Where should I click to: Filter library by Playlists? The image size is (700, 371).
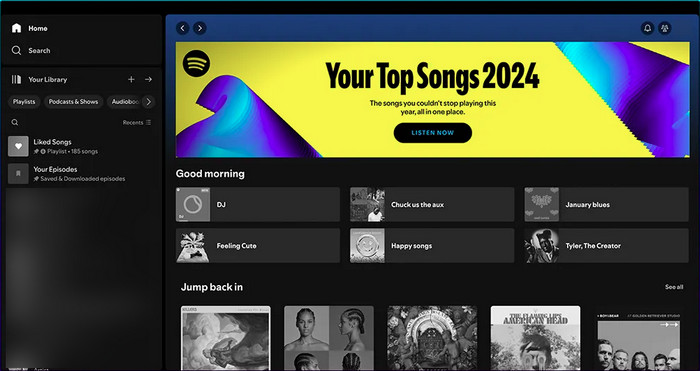[24, 102]
